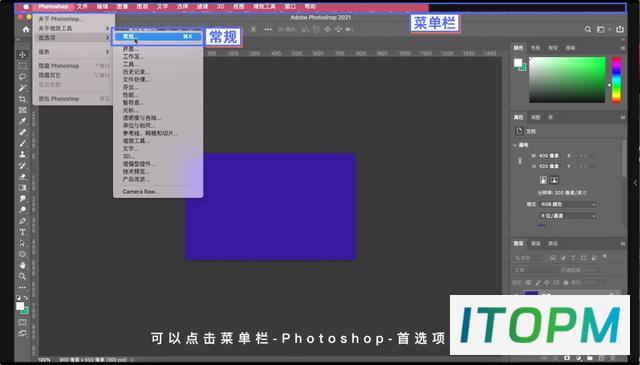Click the highlighted 常规 menu entry
The width and height of the screenshot is (640, 365).
157,36
